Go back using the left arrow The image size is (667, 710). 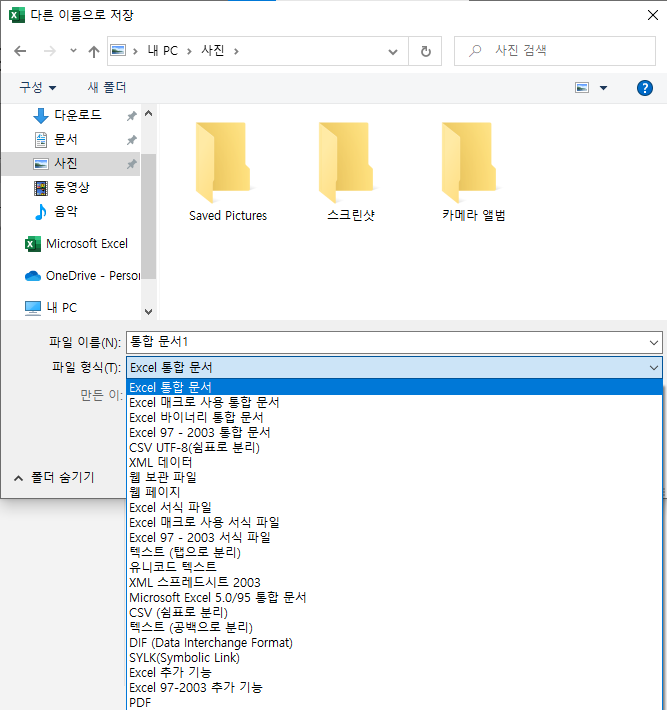point(20,51)
